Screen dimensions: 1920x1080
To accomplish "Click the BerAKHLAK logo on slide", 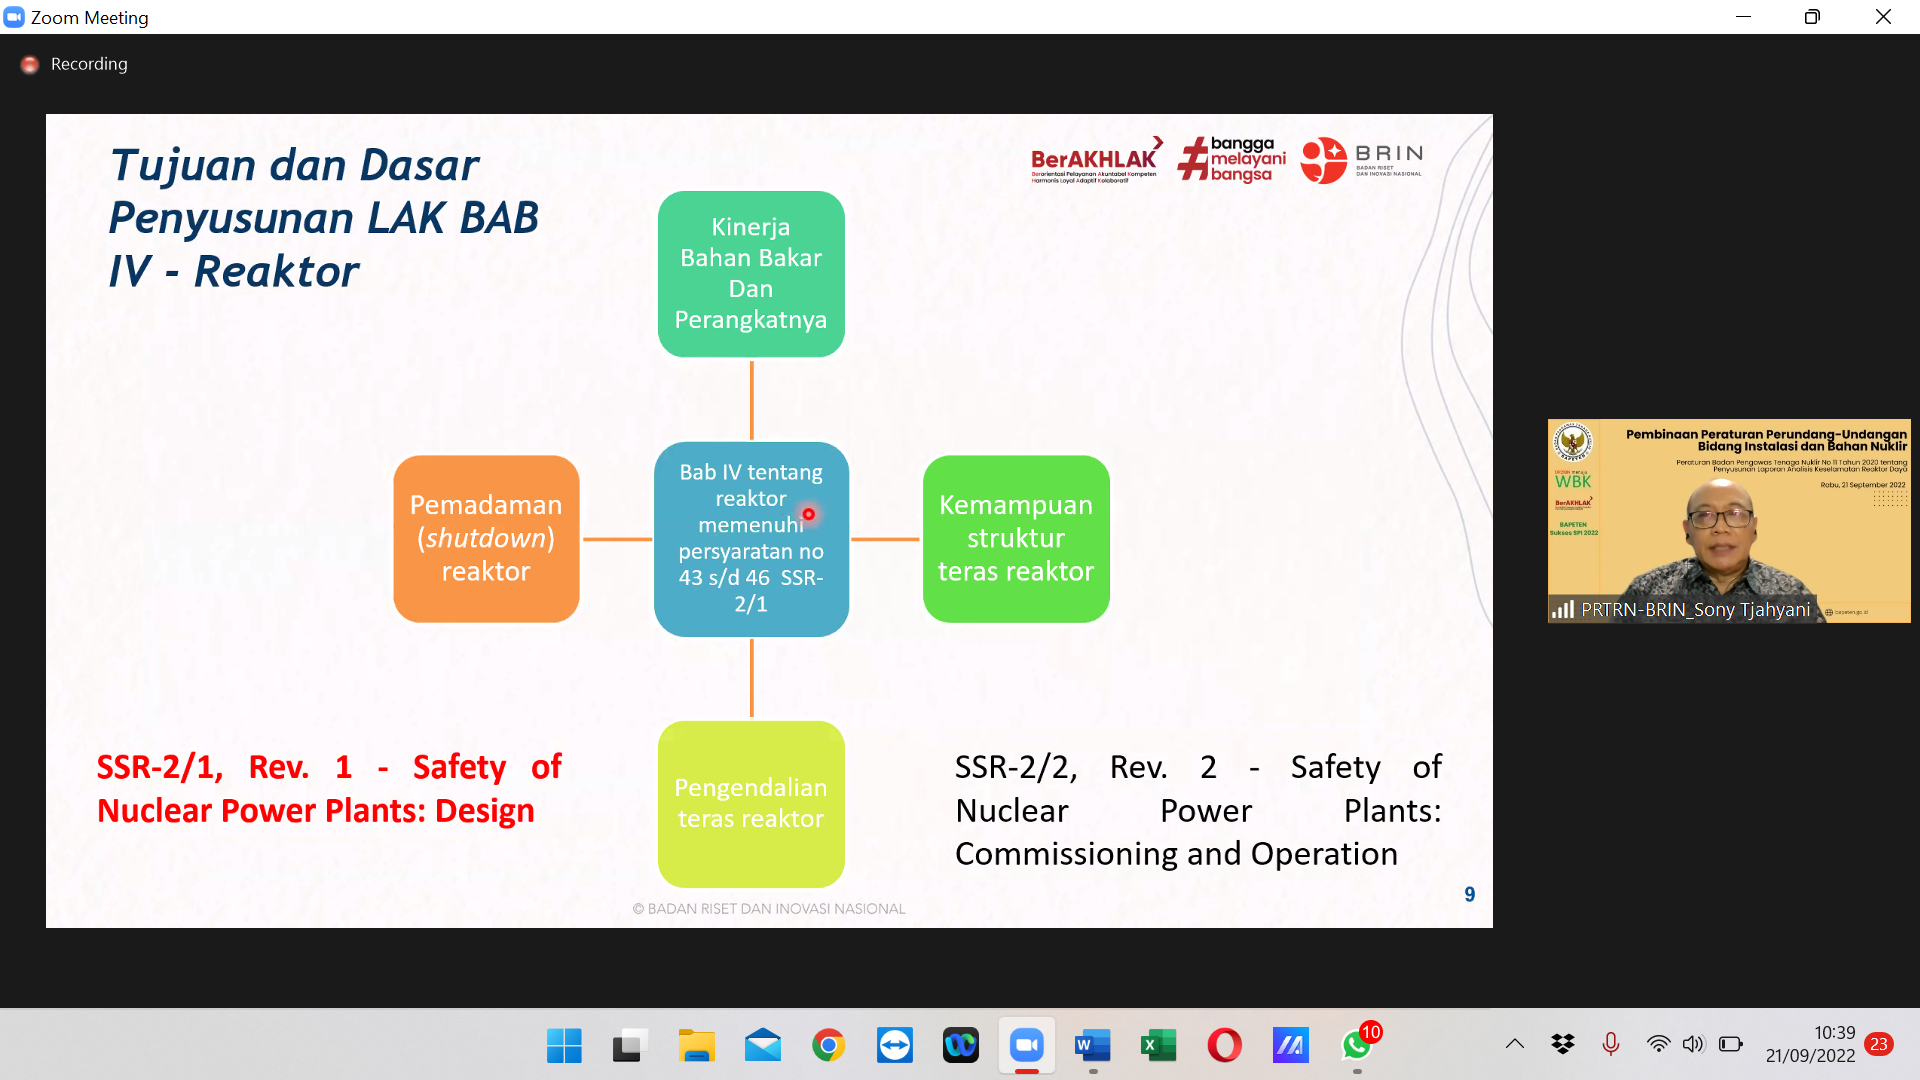I will 1096,160.
